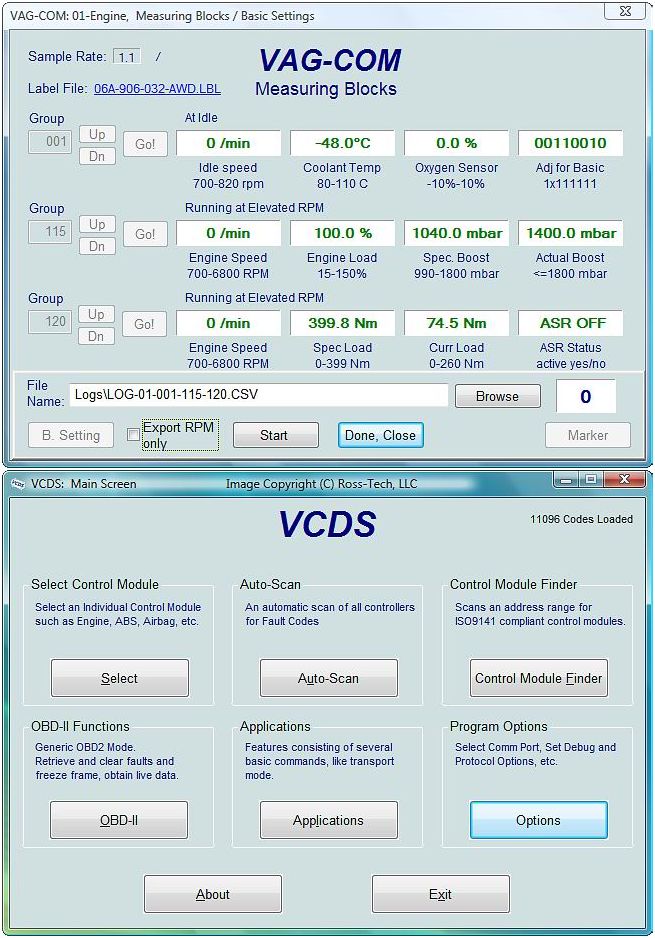This screenshot has width=655, height=938.
Task: Click the Sample Rate value box
Action: [127, 57]
